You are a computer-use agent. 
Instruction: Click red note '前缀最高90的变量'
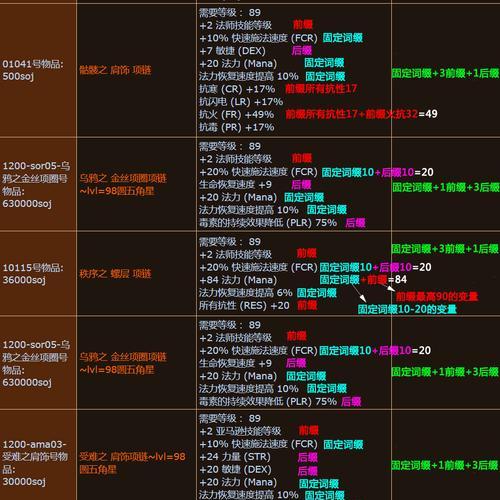click(437, 296)
